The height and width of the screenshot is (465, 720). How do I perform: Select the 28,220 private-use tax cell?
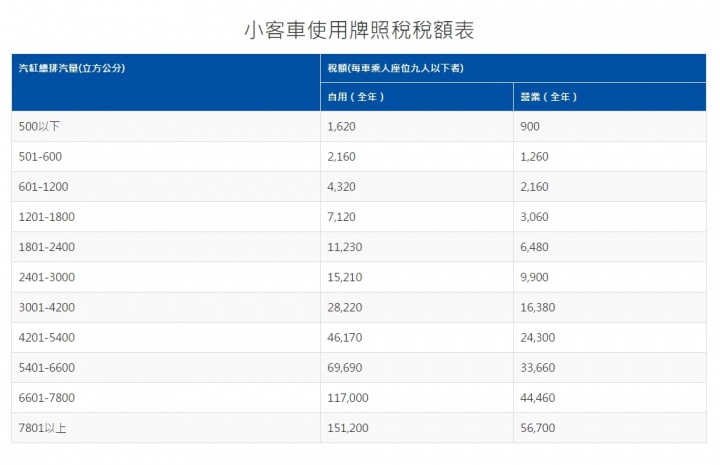pos(345,307)
